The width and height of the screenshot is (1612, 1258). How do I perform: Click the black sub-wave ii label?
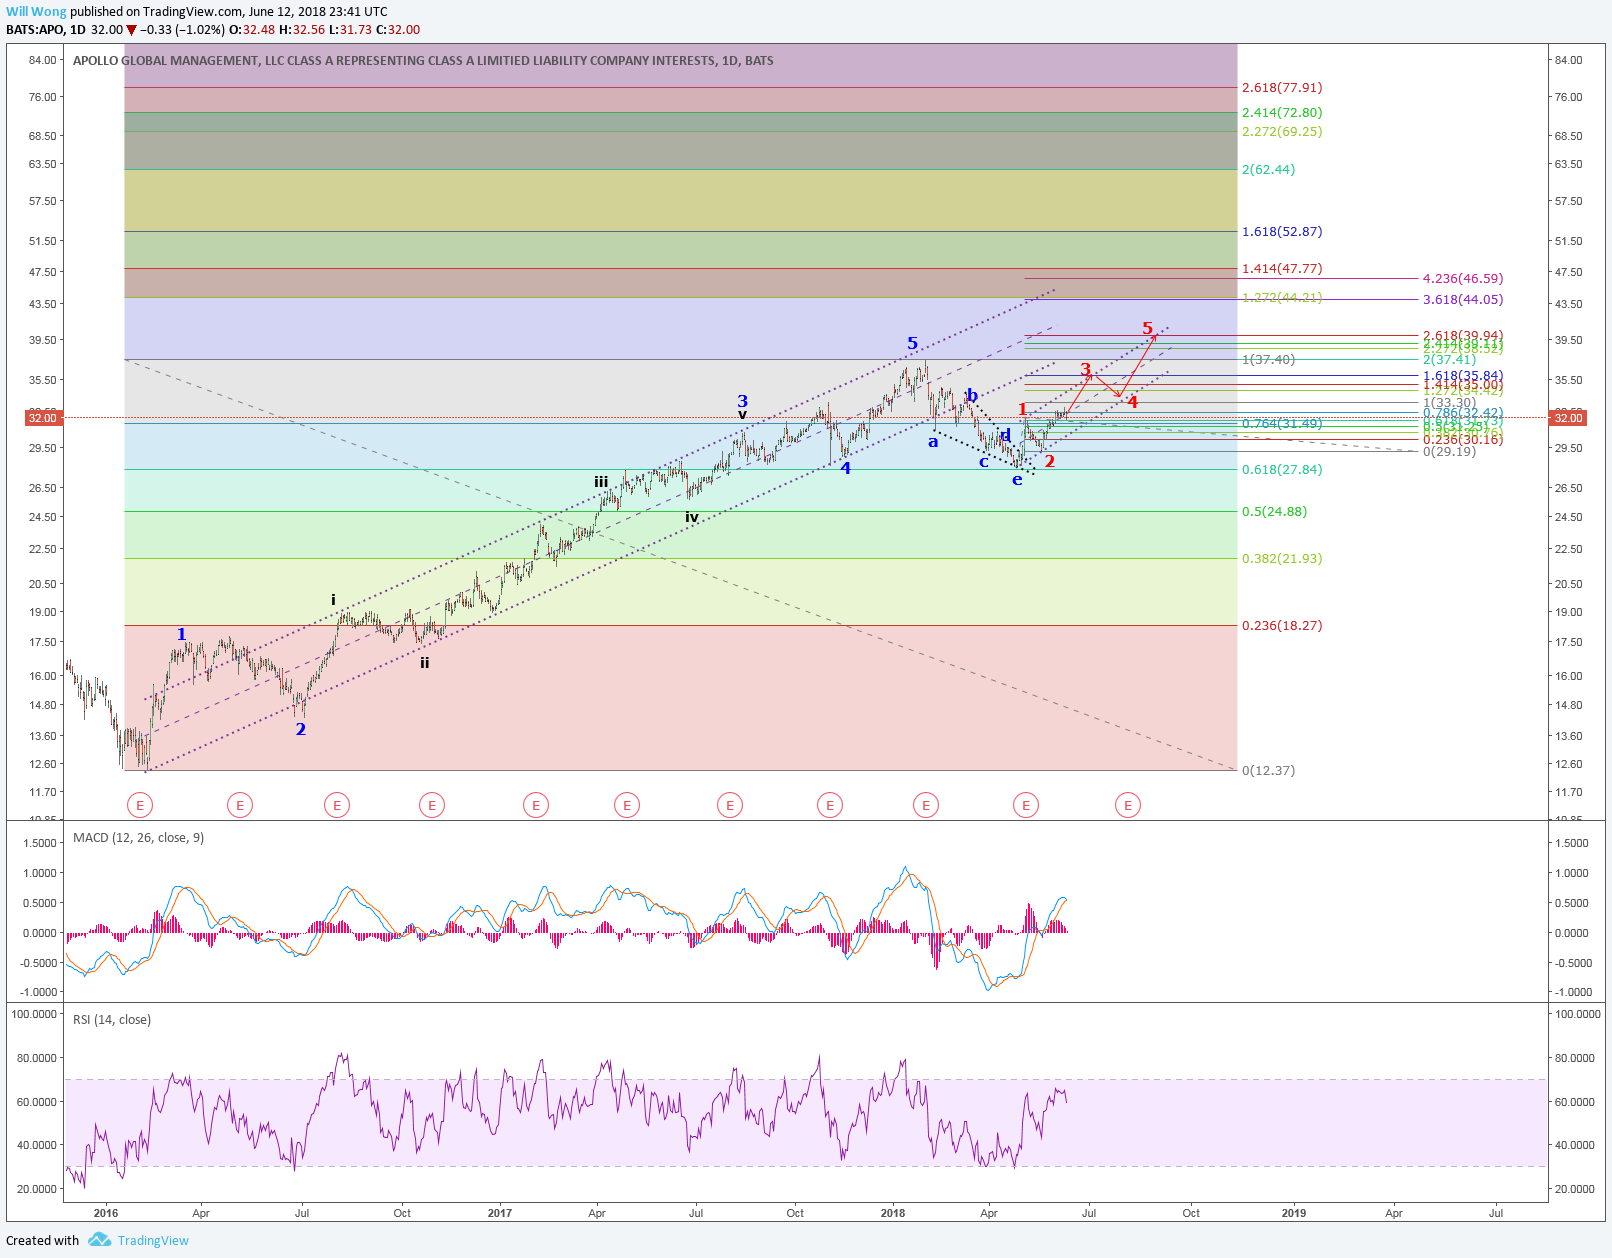pyautogui.click(x=425, y=662)
